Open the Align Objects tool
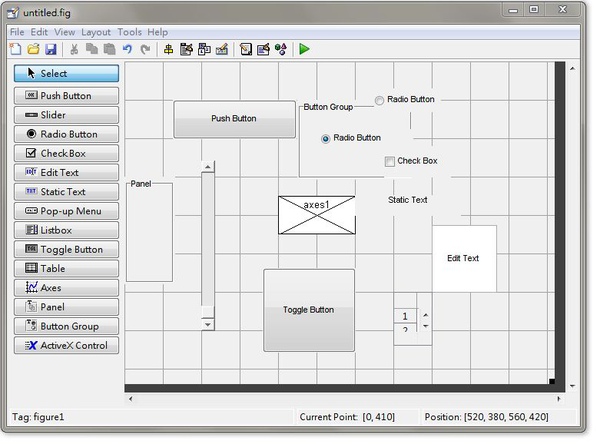The width and height of the screenshot is (600, 444). [168, 49]
